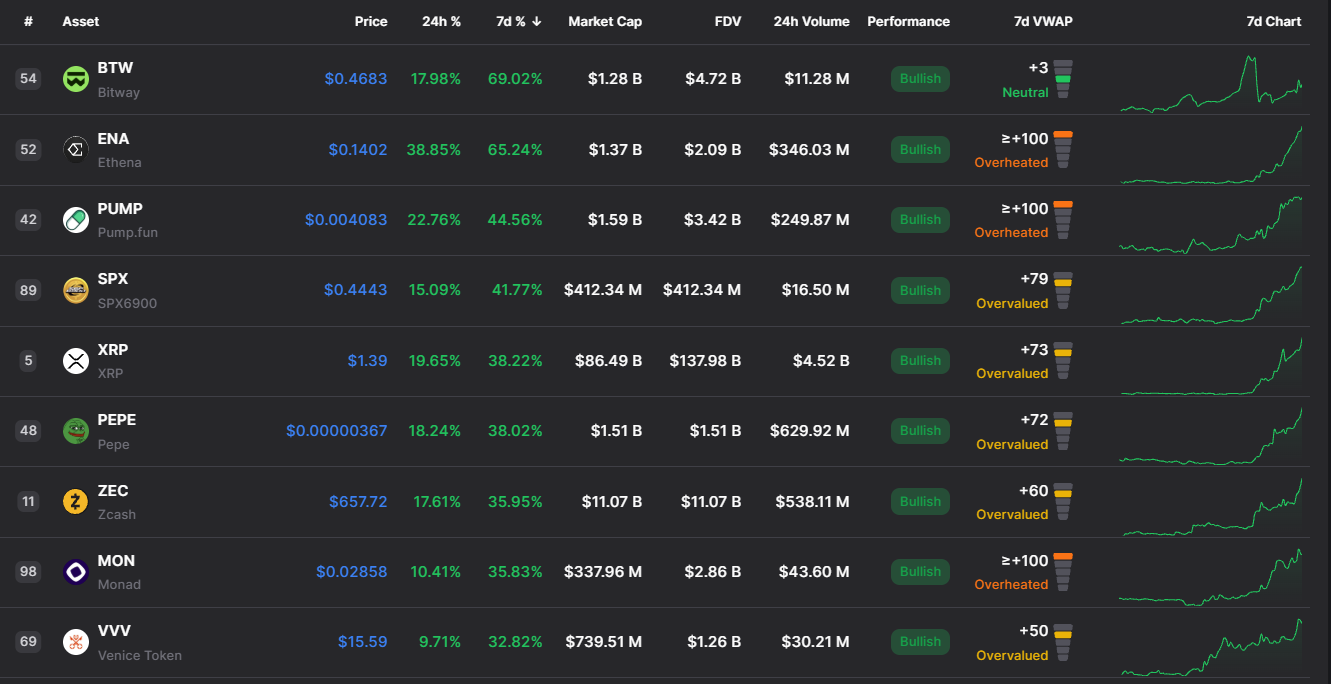Image resolution: width=1331 pixels, height=684 pixels.
Task: Click the Bullish badge in BTW row
Action: [920, 79]
